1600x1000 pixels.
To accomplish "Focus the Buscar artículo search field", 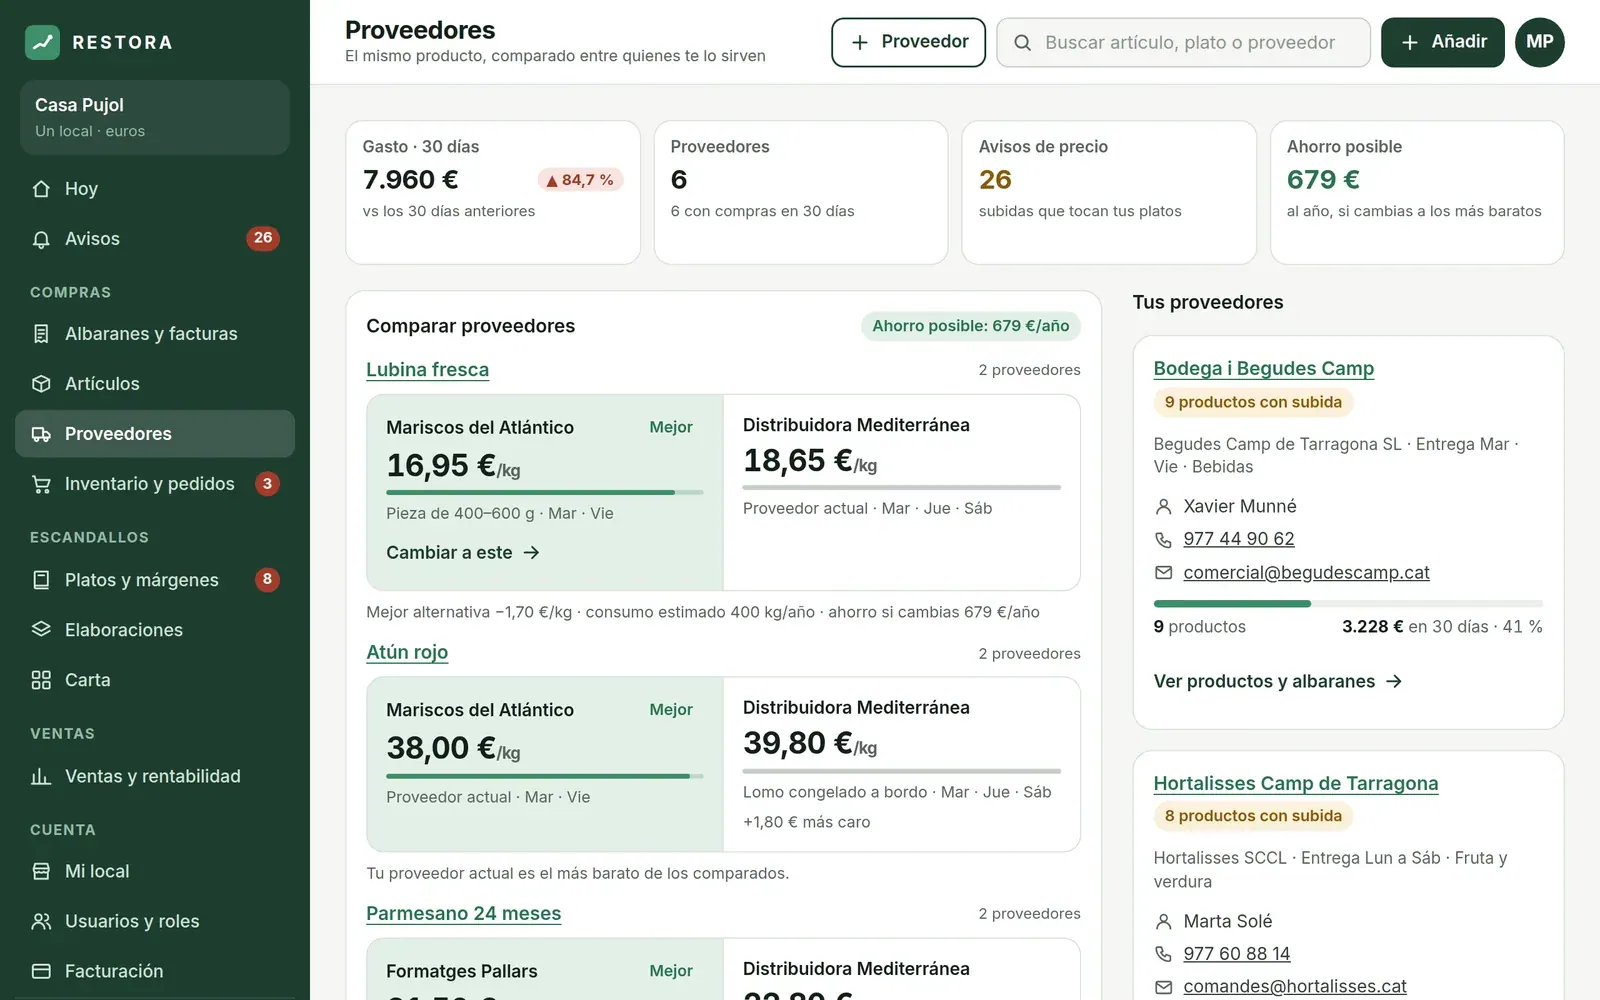I will [1183, 42].
